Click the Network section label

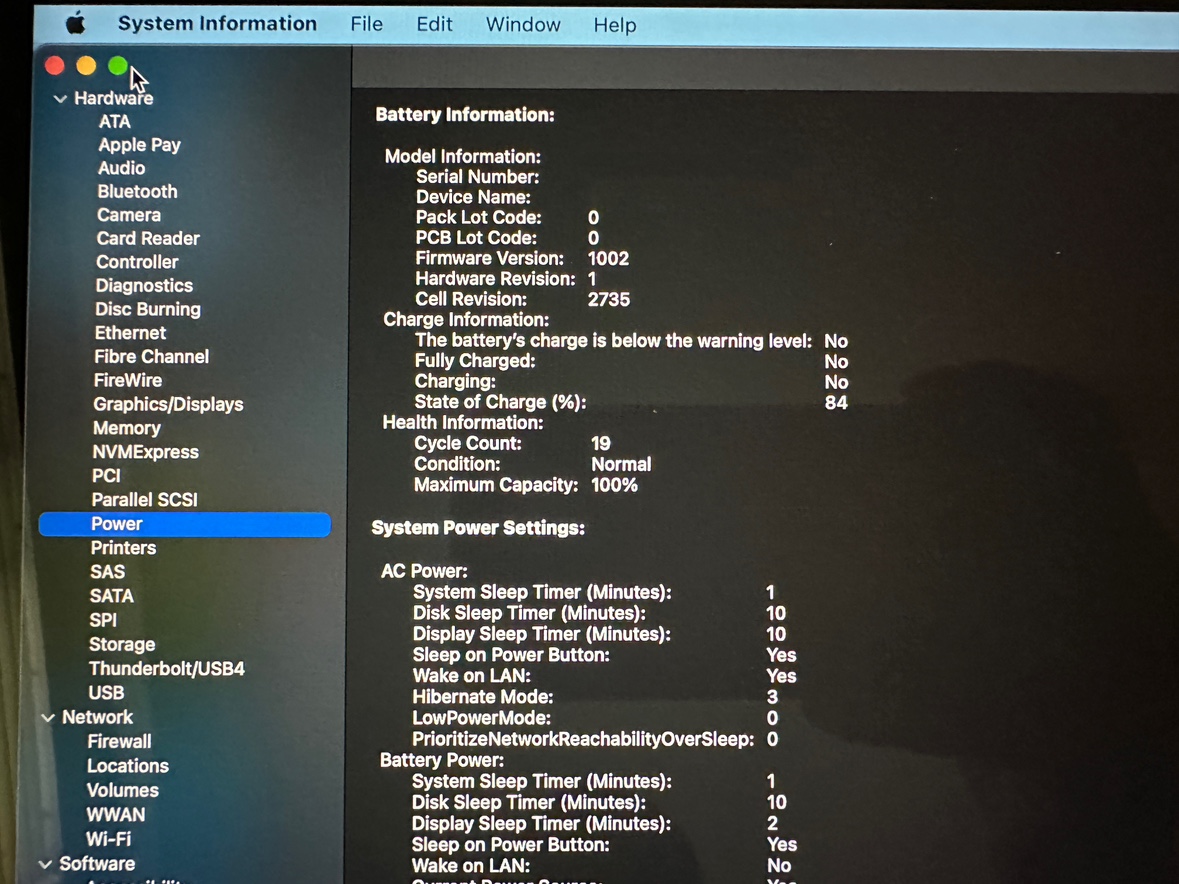coord(97,717)
